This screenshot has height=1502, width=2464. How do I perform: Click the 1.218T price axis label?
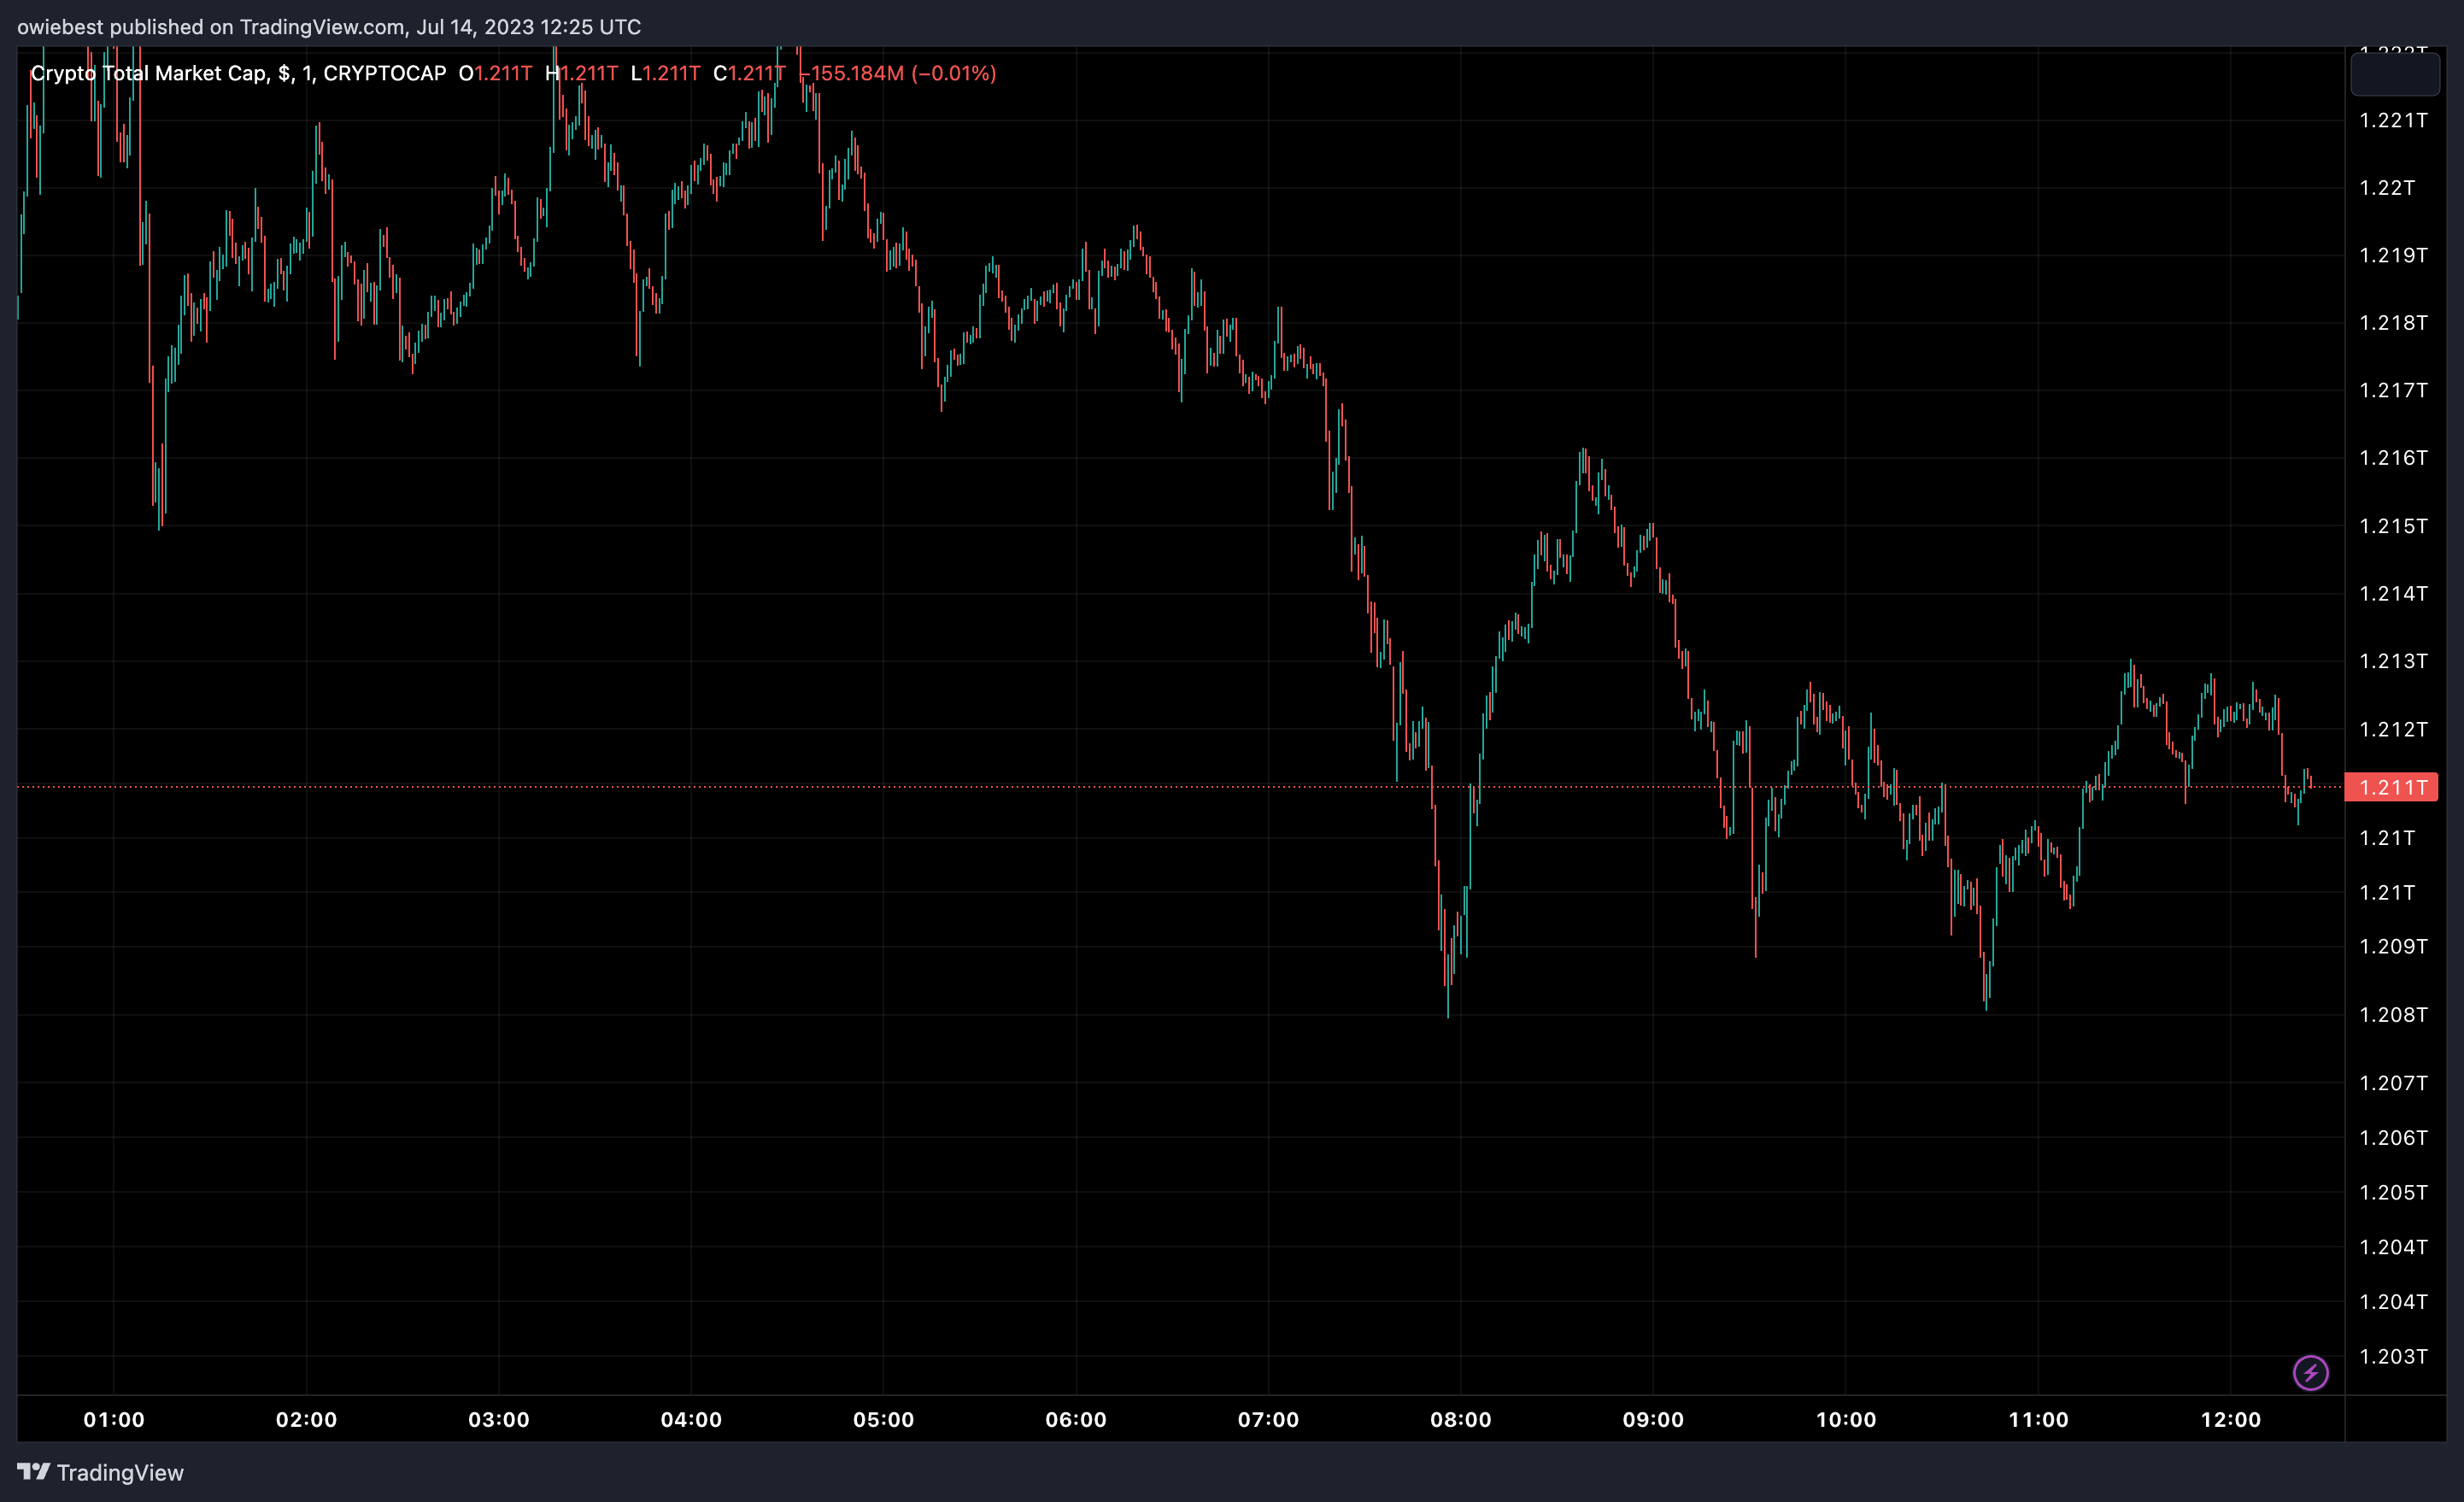tap(2393, 322)
